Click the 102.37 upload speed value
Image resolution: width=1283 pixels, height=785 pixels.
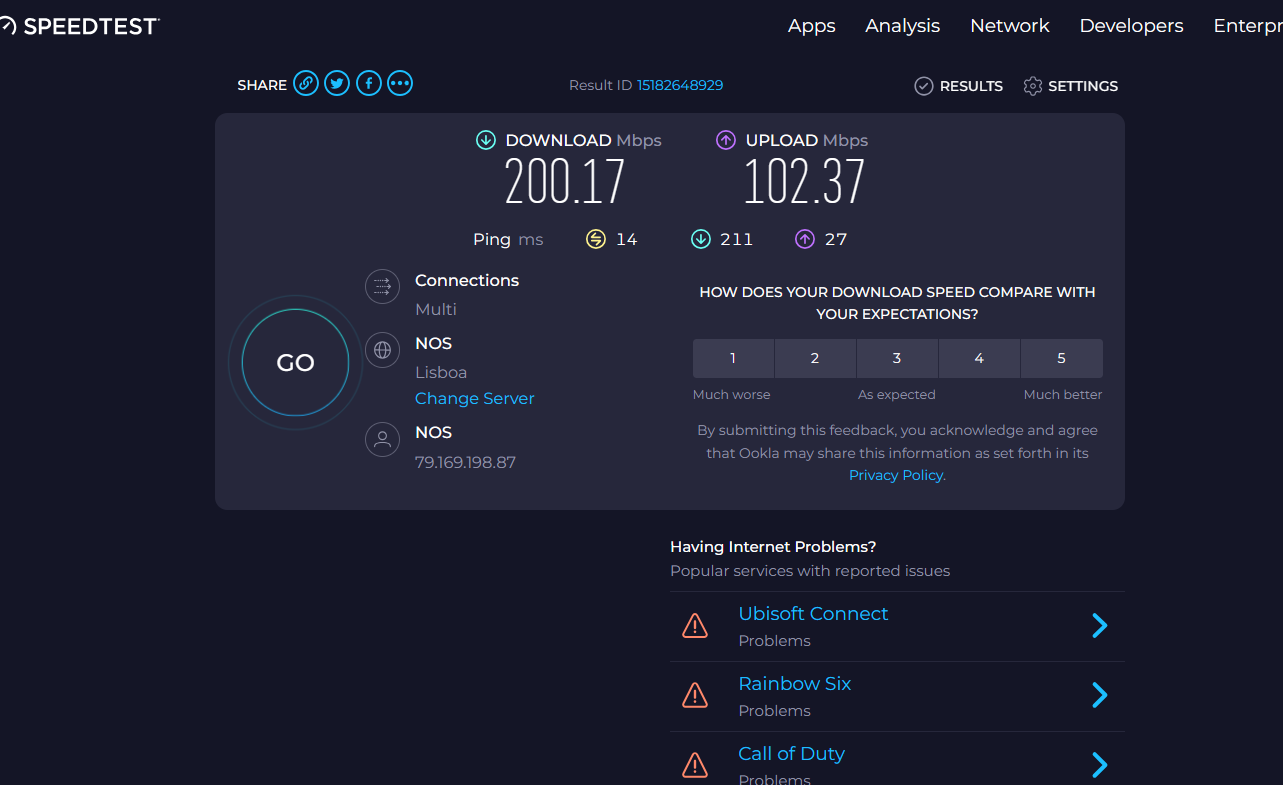(804, 182)
